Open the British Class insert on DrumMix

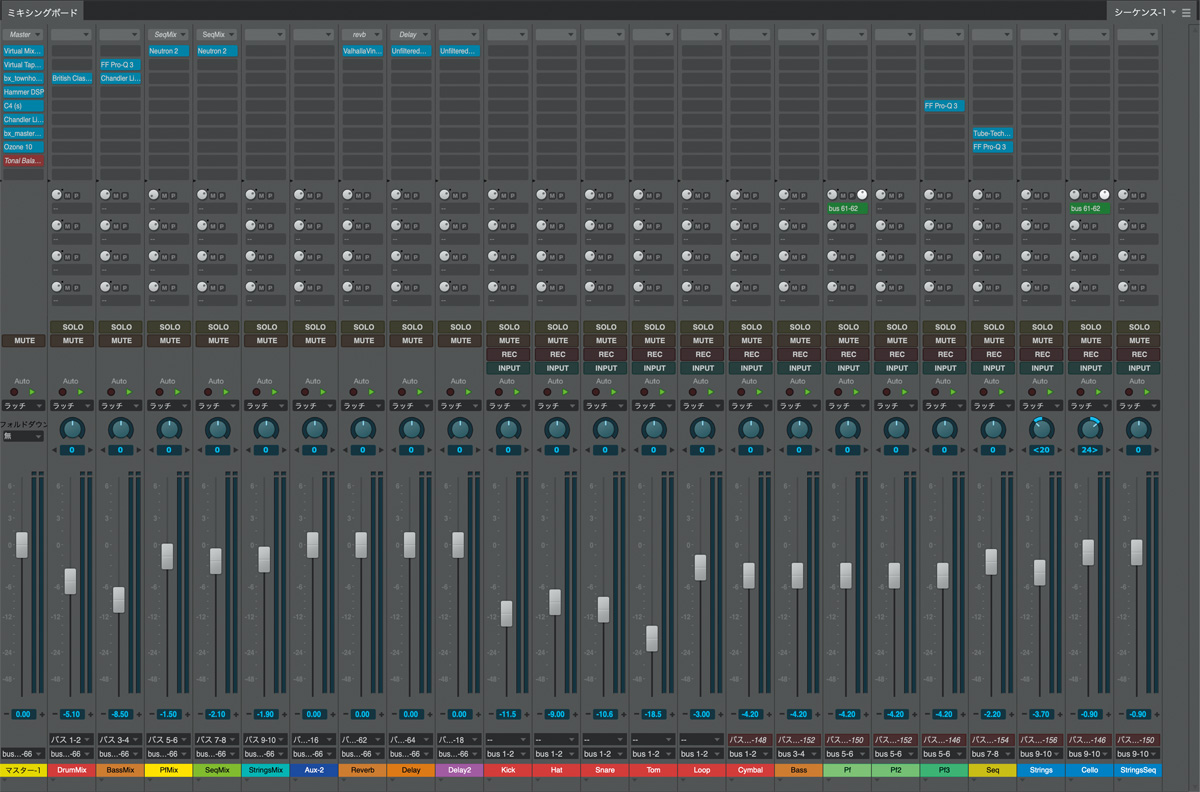click(x=72, y=78)
